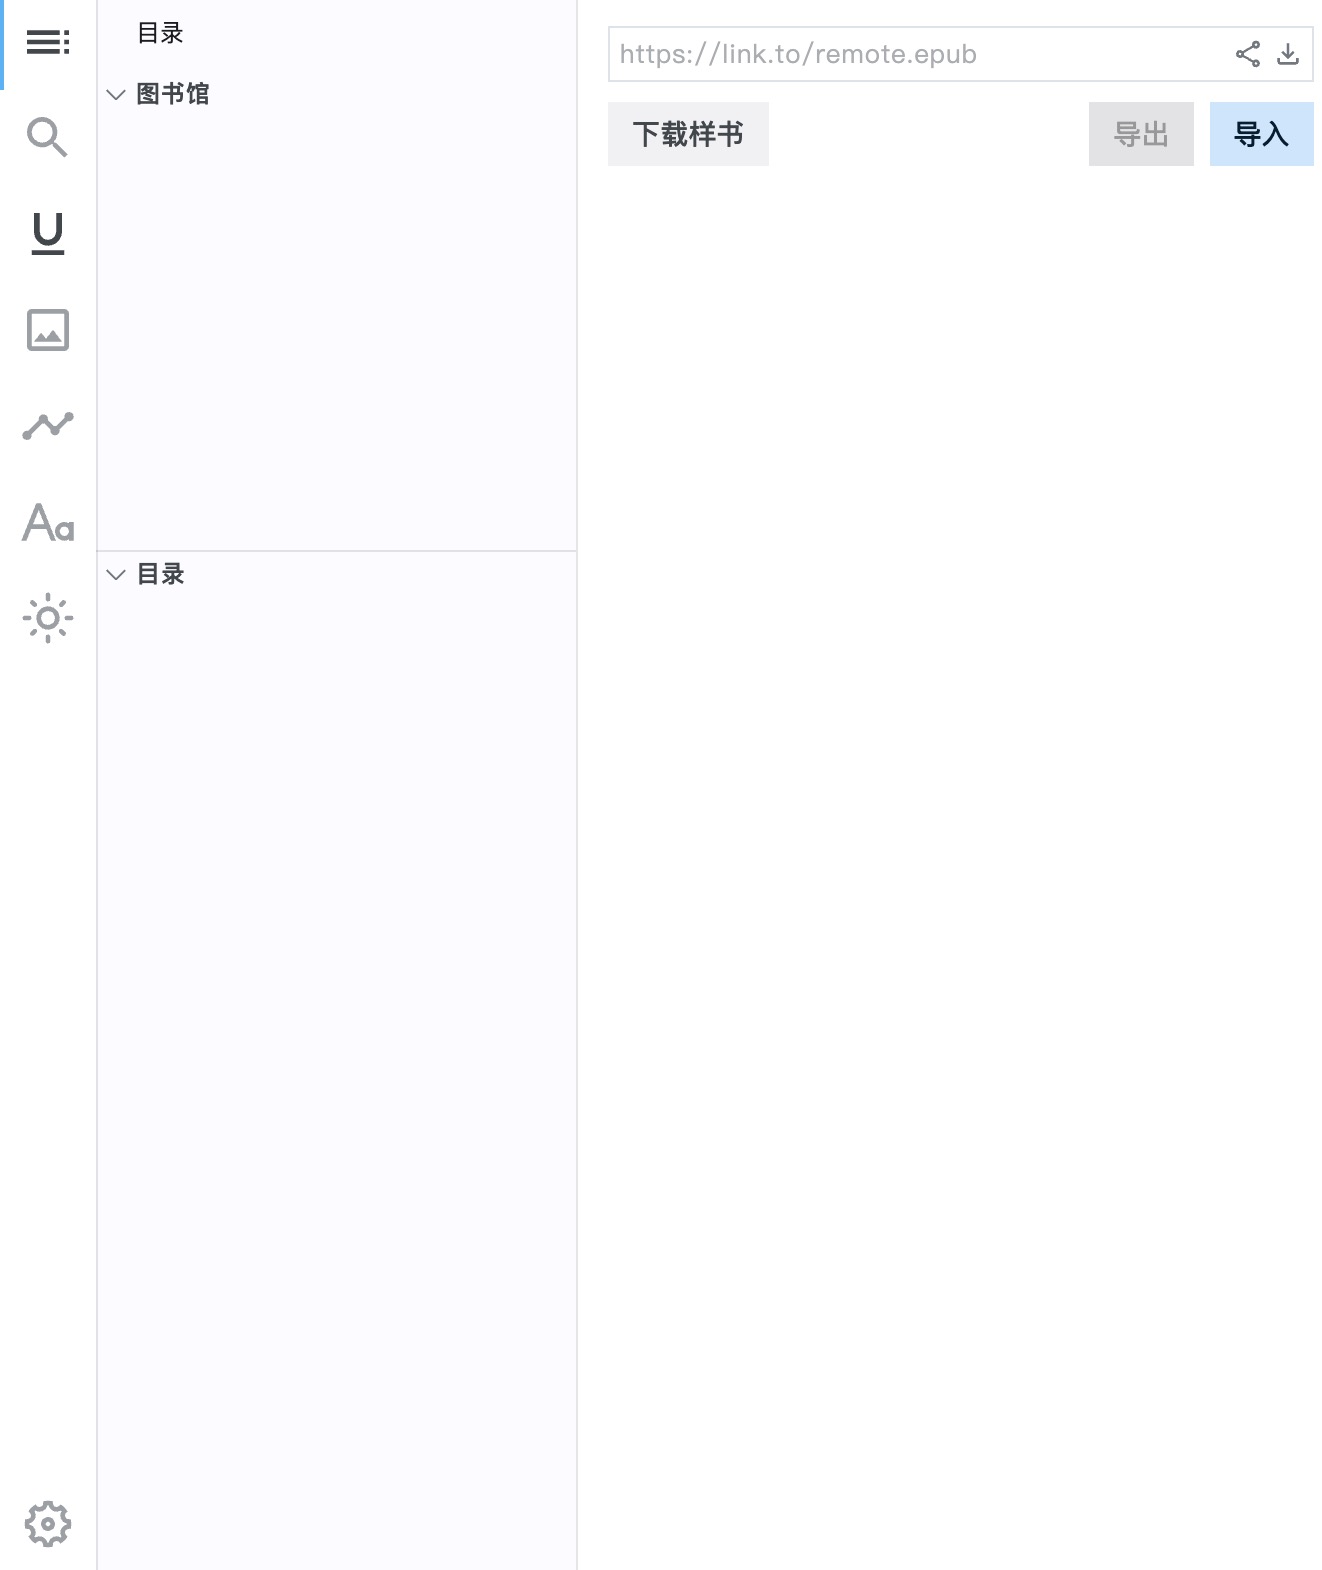Focus the remote epub URL input field
Image resolution: width=1322 pixels, height=1570 pixels.
[x=920, y=54]
